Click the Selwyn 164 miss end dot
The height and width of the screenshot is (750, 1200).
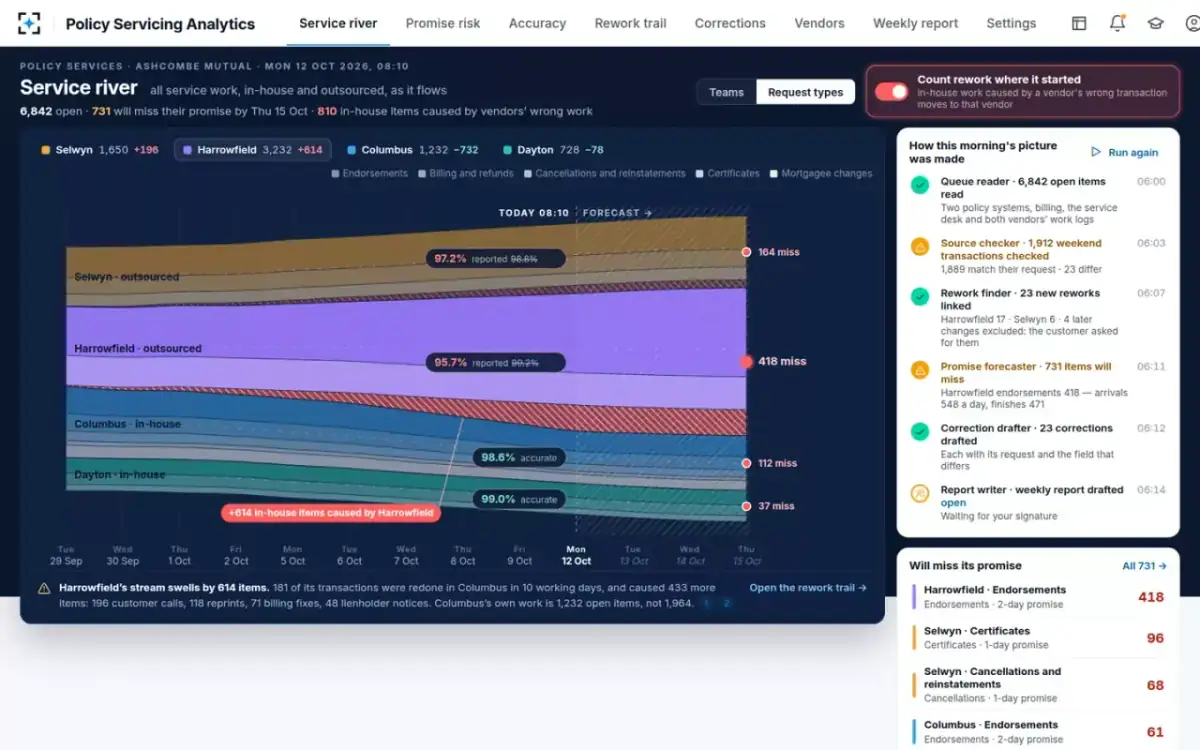click(x=746, y=252)
